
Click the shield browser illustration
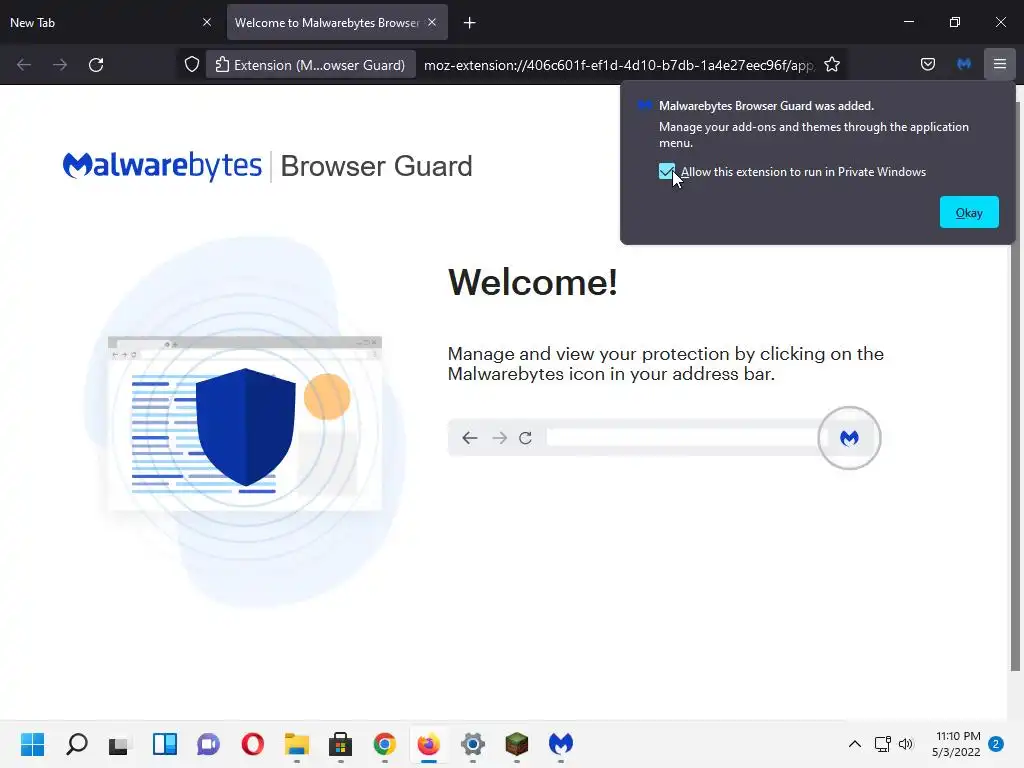245,423
